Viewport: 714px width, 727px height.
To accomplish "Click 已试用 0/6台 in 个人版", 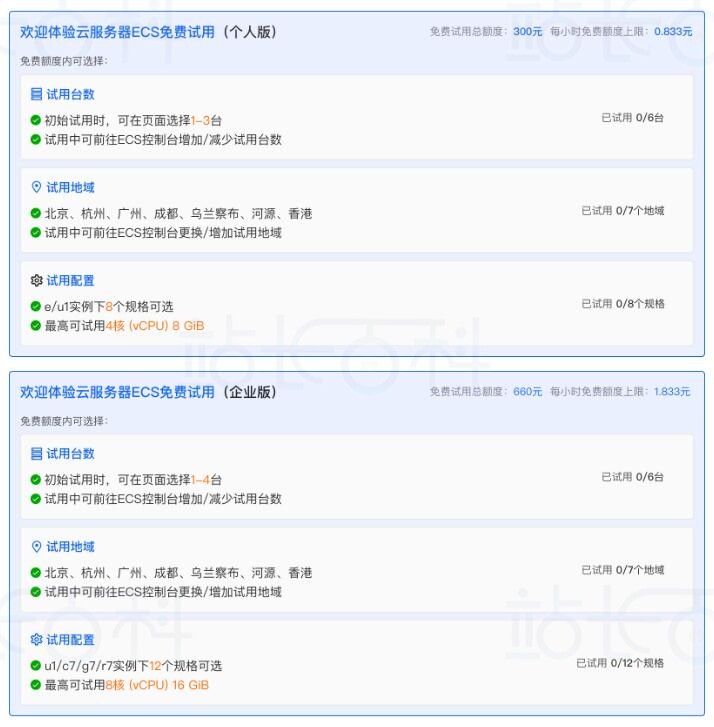I will [x=632, y=118].
